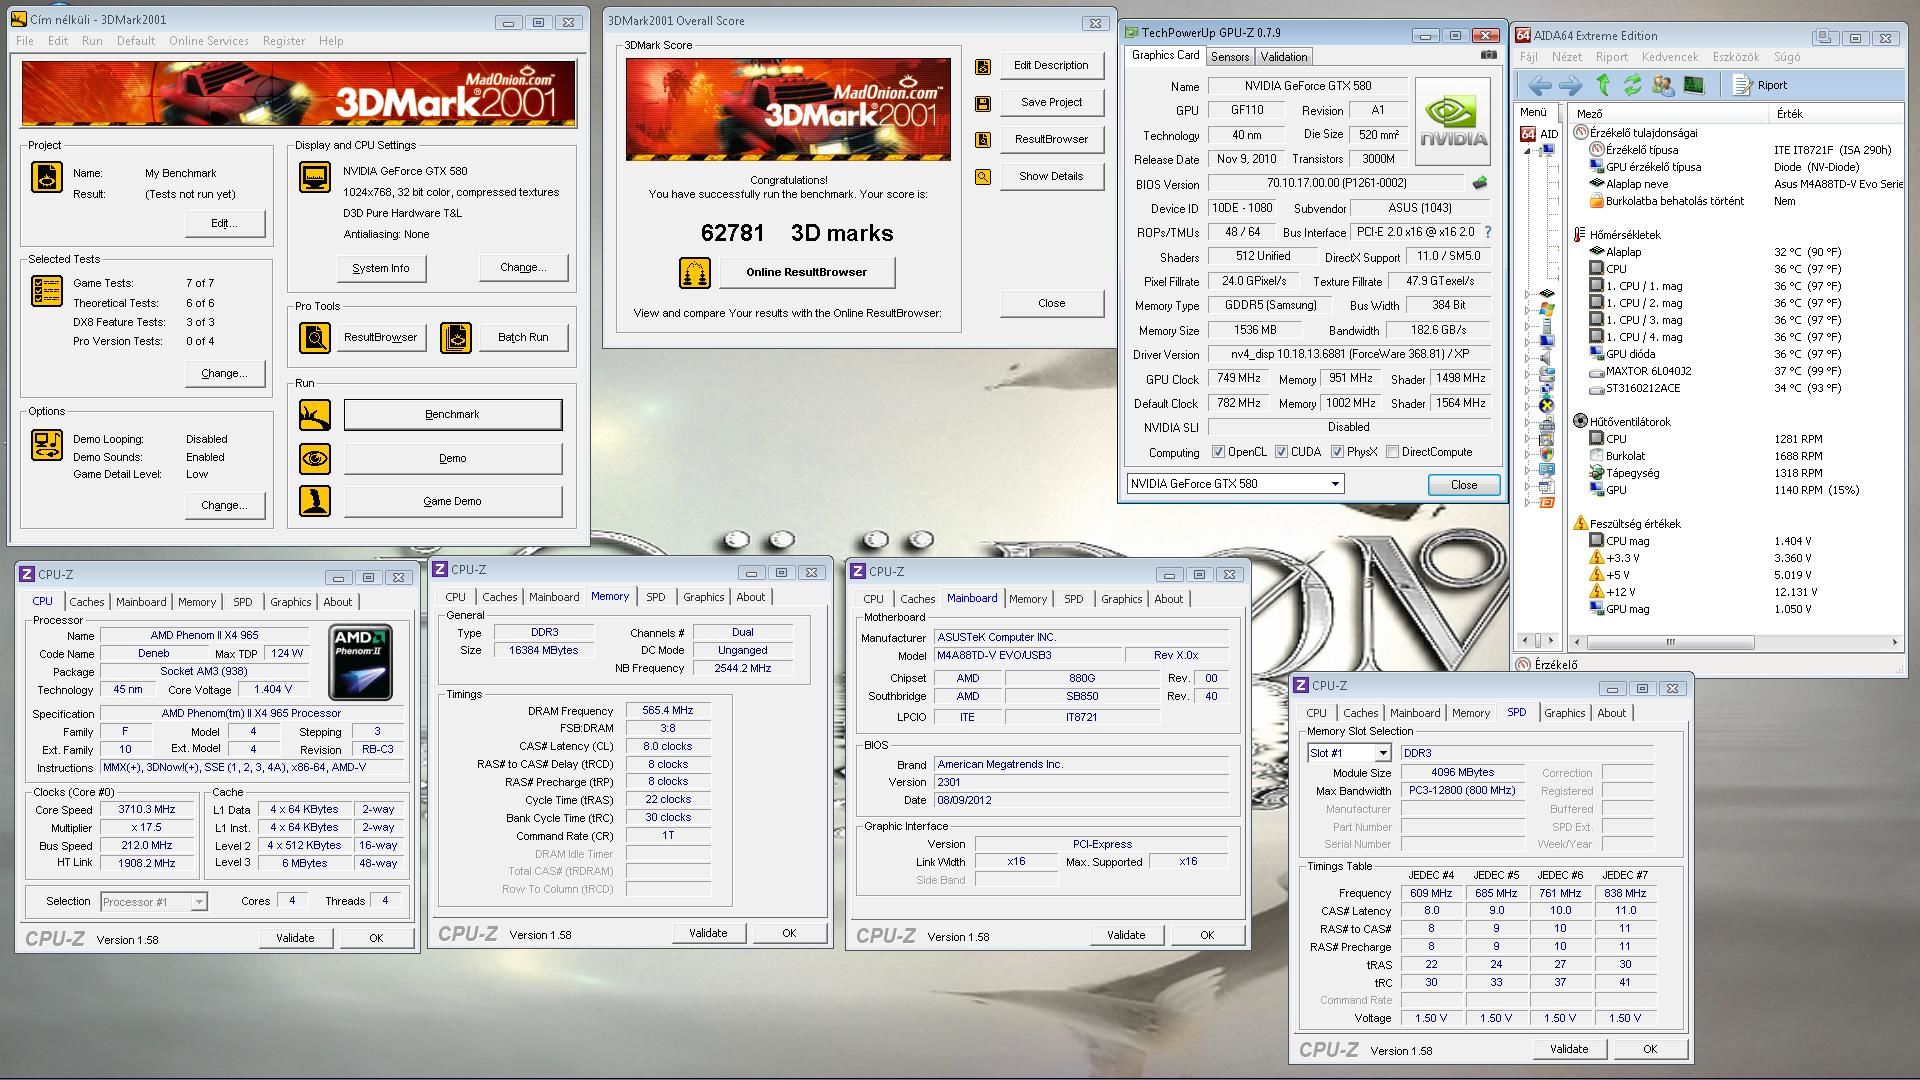Viewport: 1920px width, 1080px height.
Task: Click the AIDA64 menu tree horizontal scrollbar
Action: [1537, 640]
